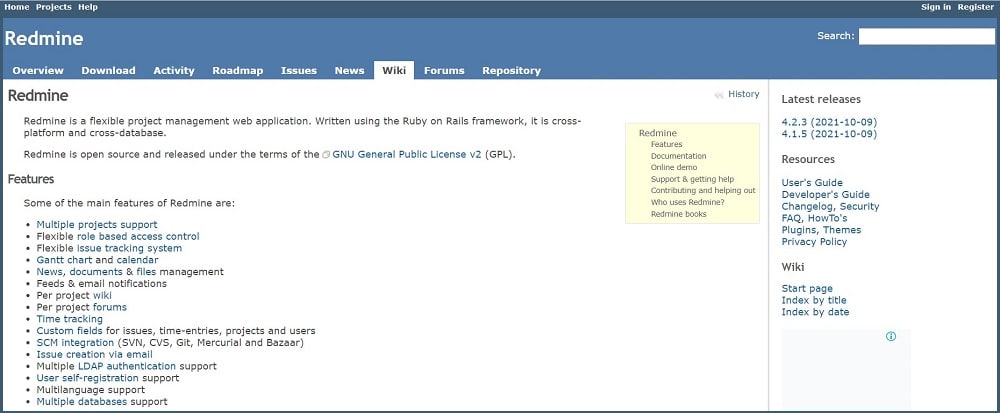Open release 4.1.5 (2021-10-09)
Screen dimensions: 1000x413
pyautogui.click(x=829, y=134)
